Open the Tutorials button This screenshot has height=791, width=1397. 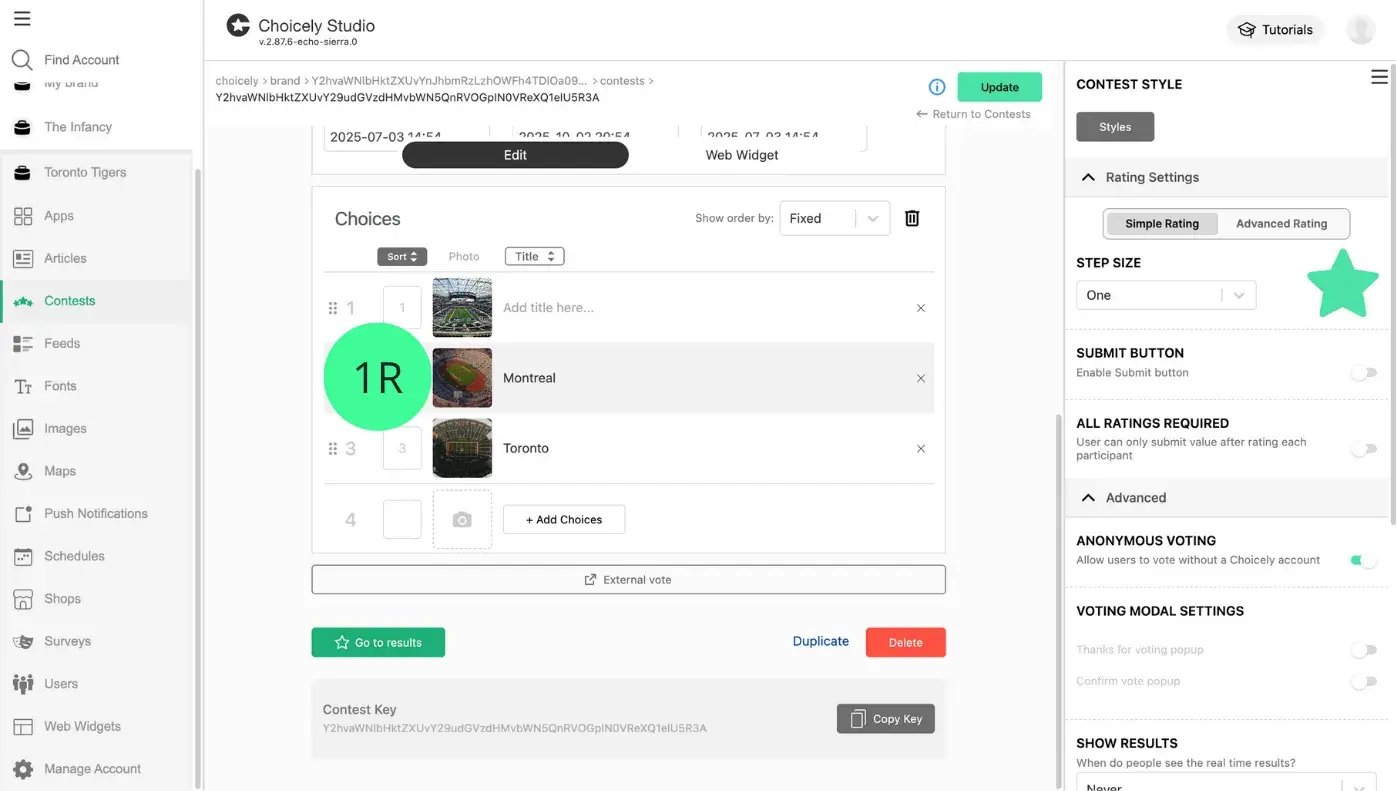1276,30
